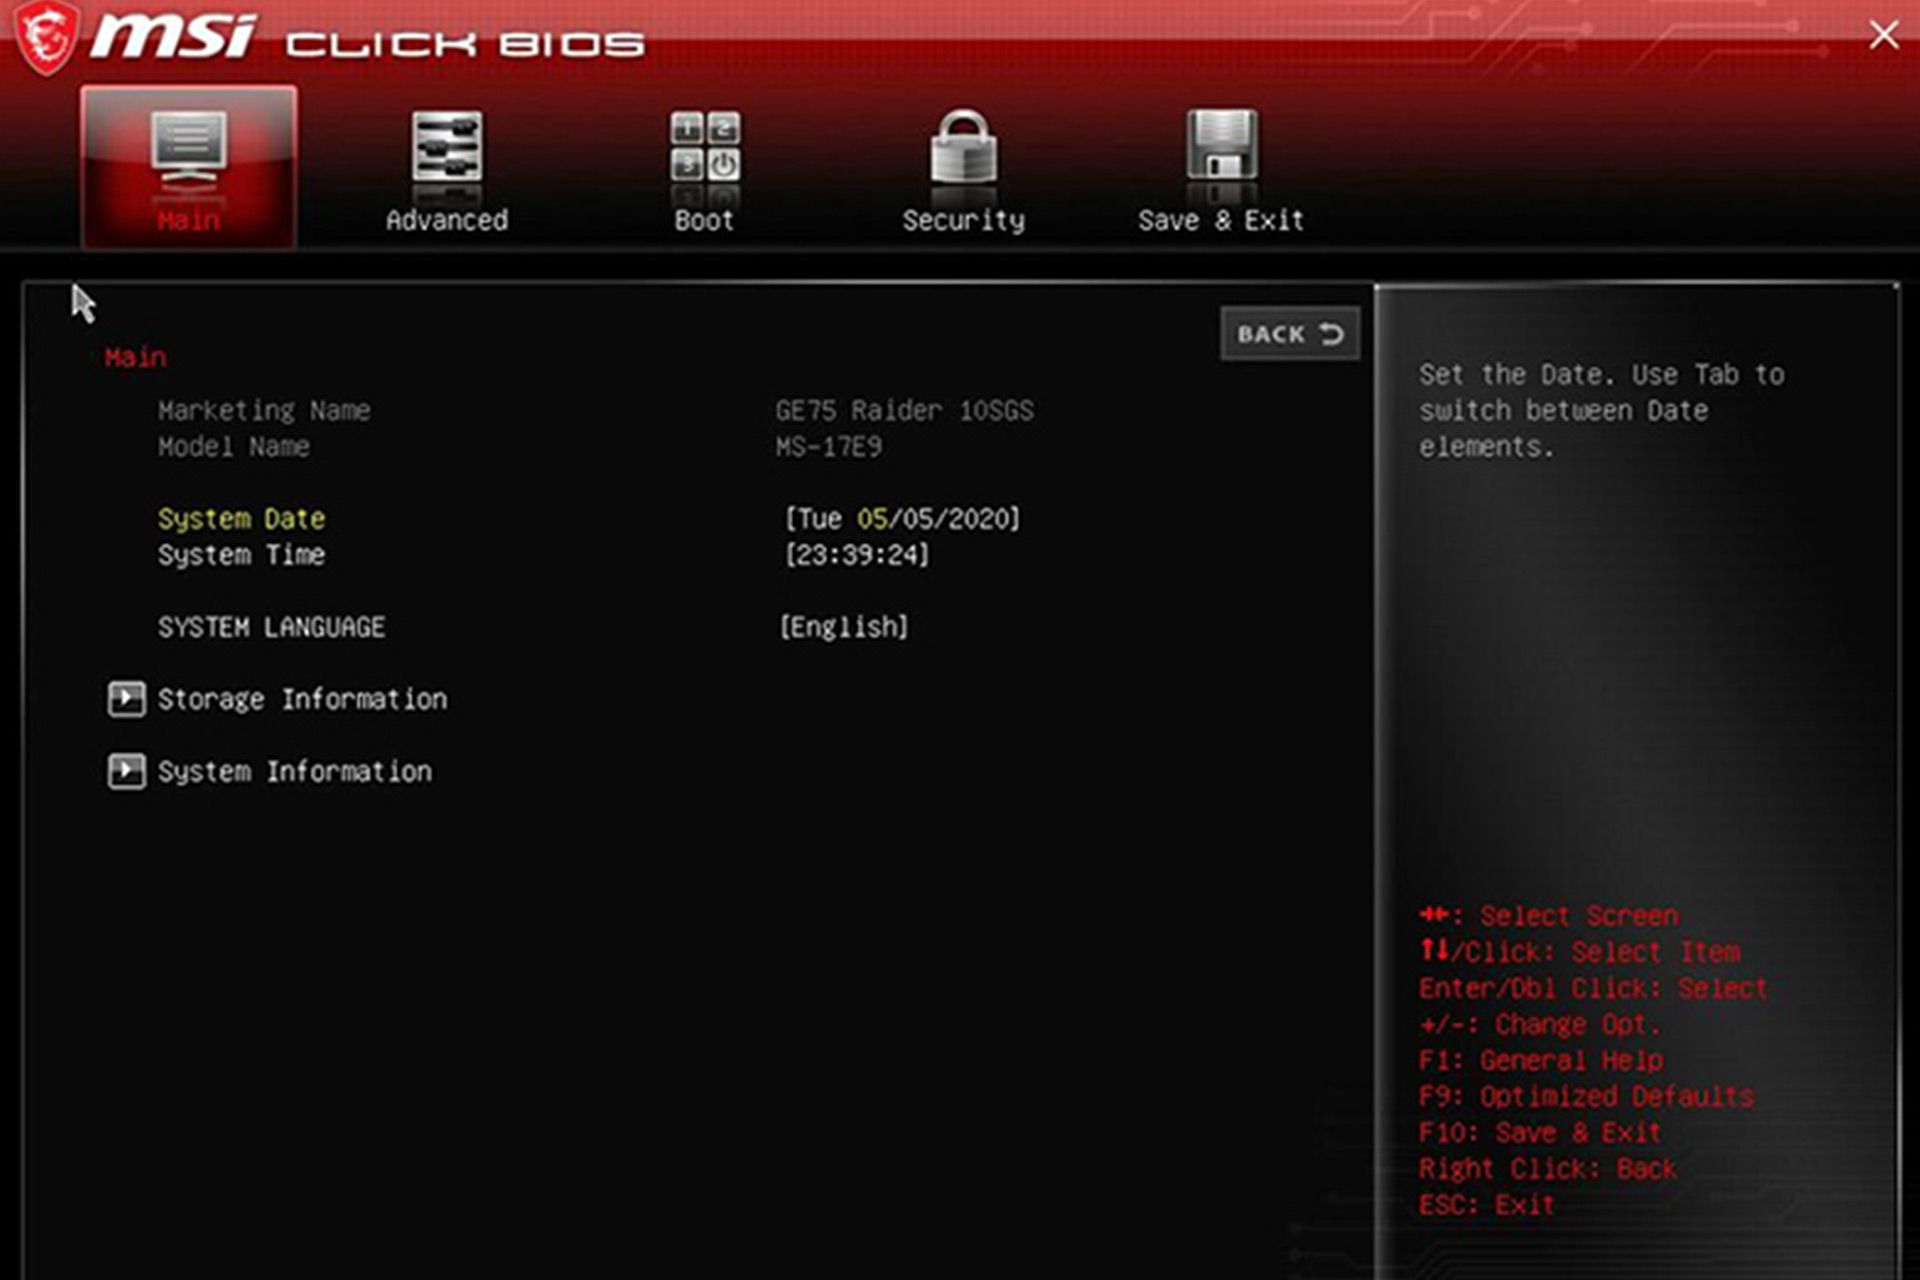The image size is (1920, 1280).
Task: Open the Security padlock icon
Action: tap(963, 147)
